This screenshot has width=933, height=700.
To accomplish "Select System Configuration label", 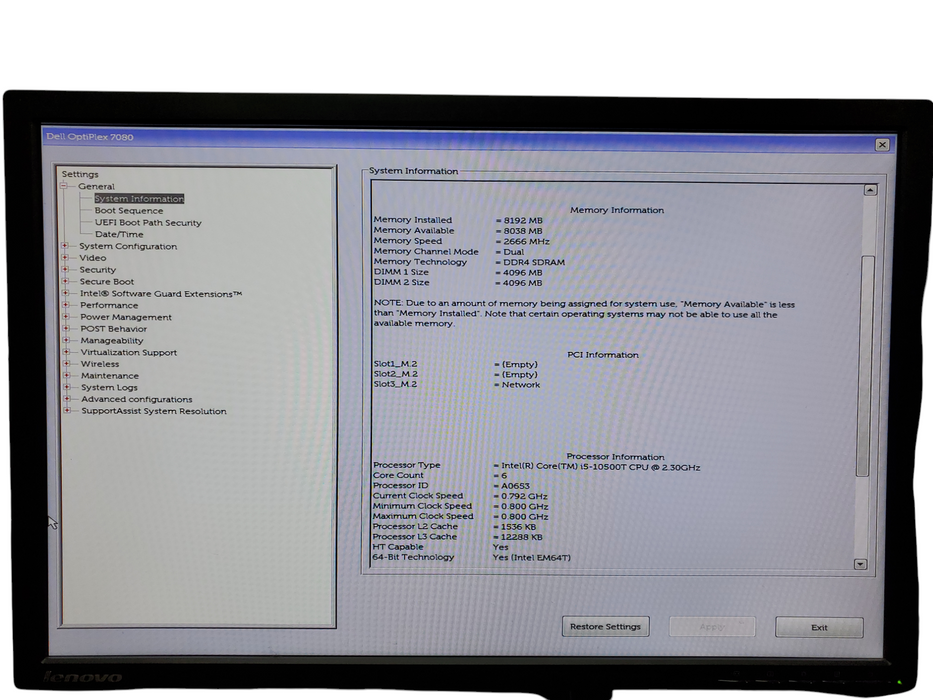I will click(128, 246).
